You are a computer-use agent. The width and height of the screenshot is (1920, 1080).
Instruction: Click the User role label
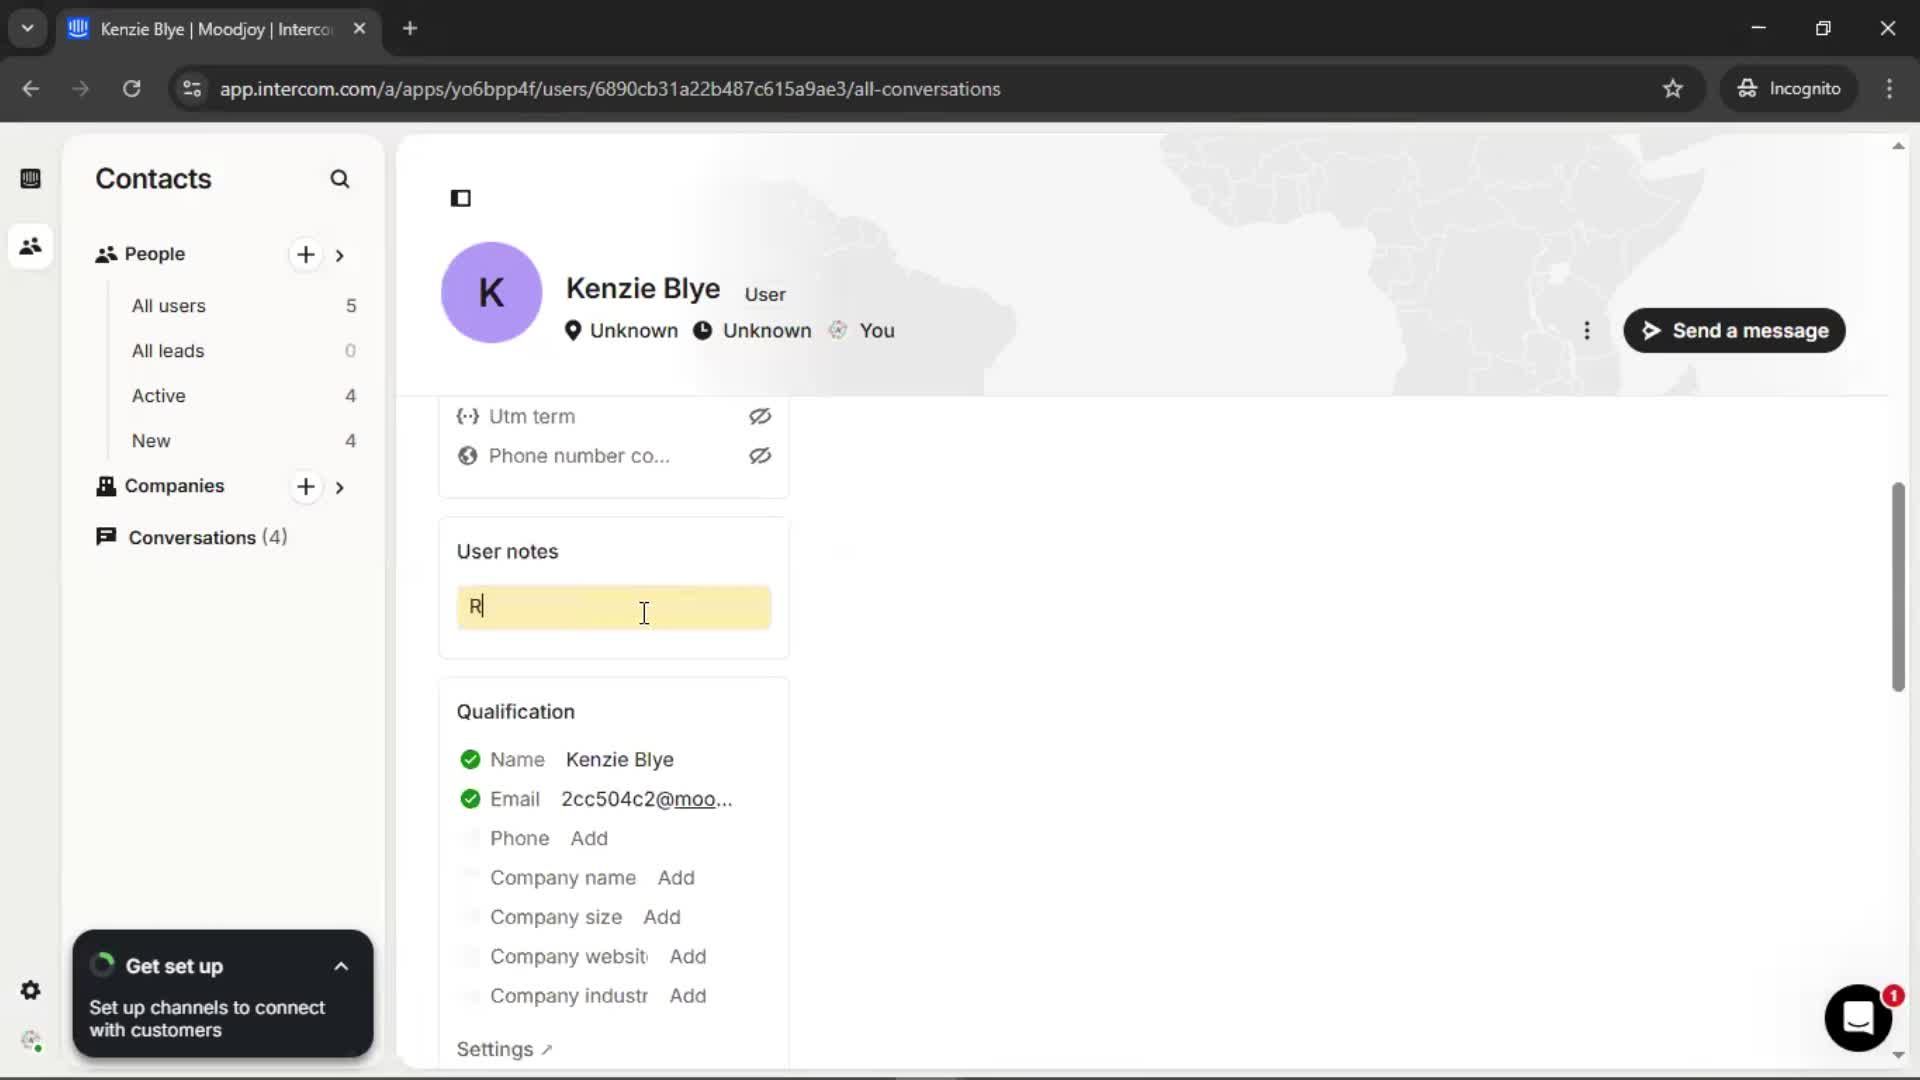pyautogui.click(x=765, y=295)
